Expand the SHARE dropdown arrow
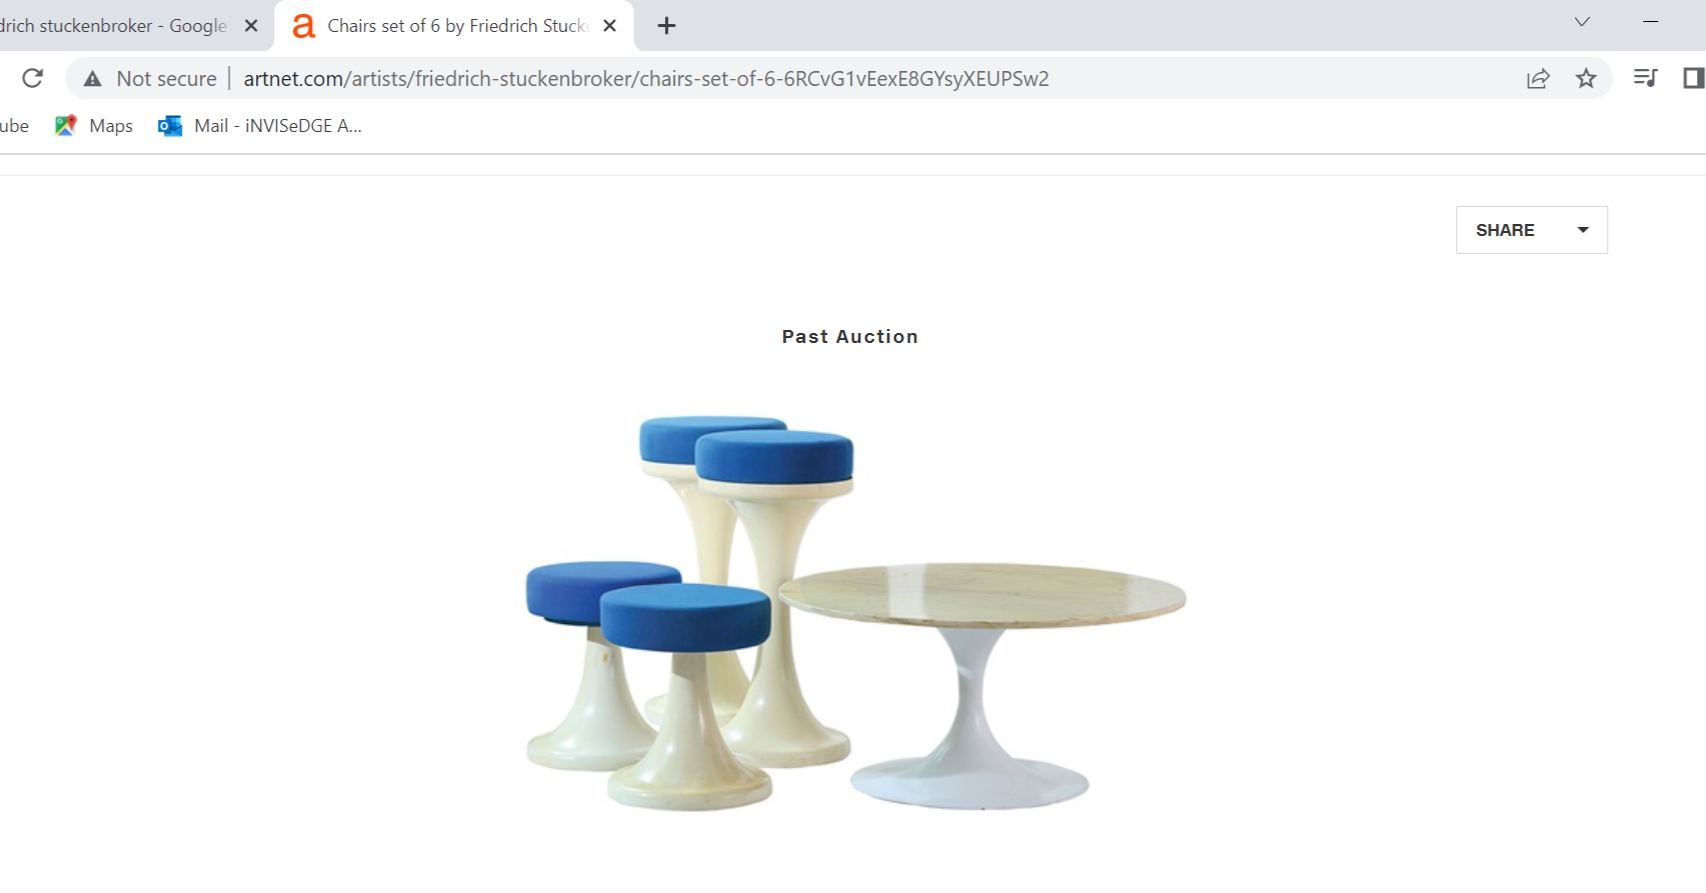This screenshot has height=893, width=1706. [1583, 230]
